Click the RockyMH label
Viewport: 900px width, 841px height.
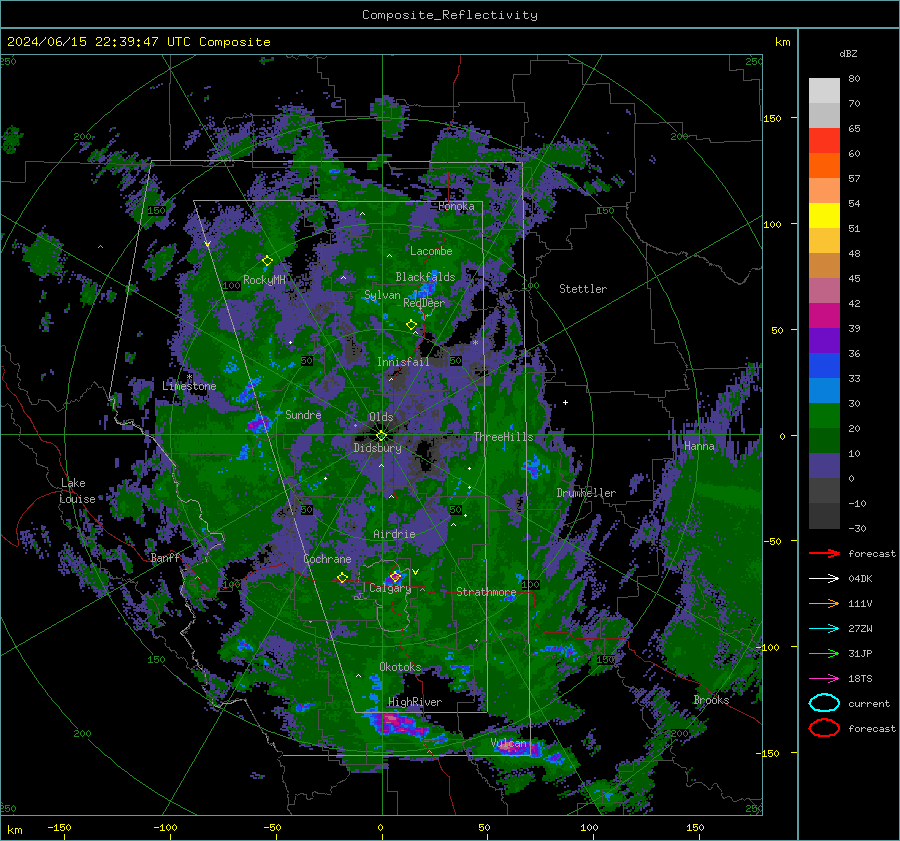click(265, 280)
